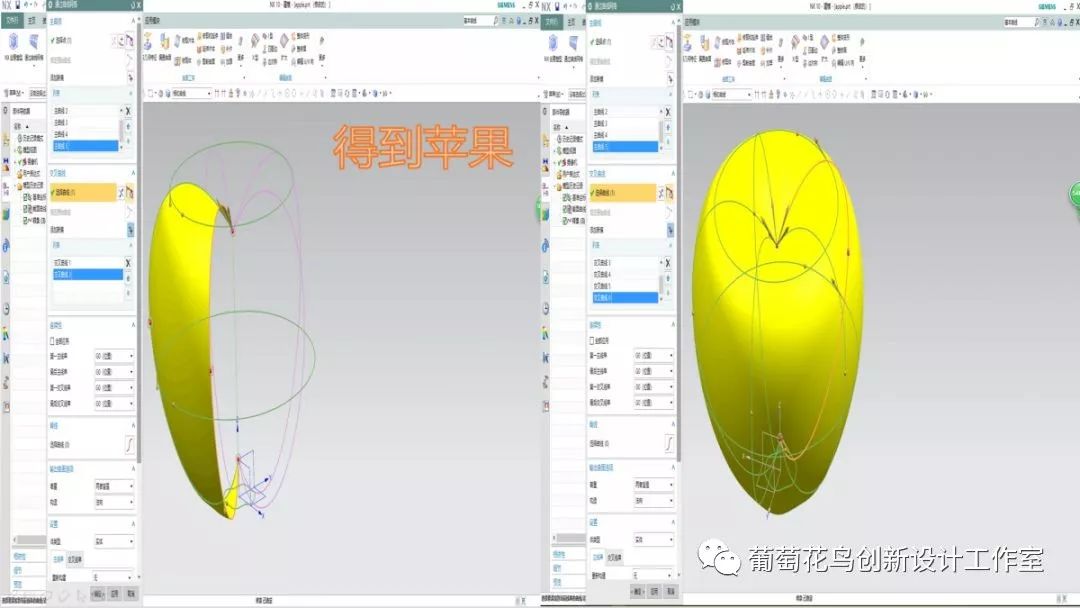Click NX Realize Shape ribbon icon, left window
The width and height of the screenshot is (1080, 608).
(13, 43)
